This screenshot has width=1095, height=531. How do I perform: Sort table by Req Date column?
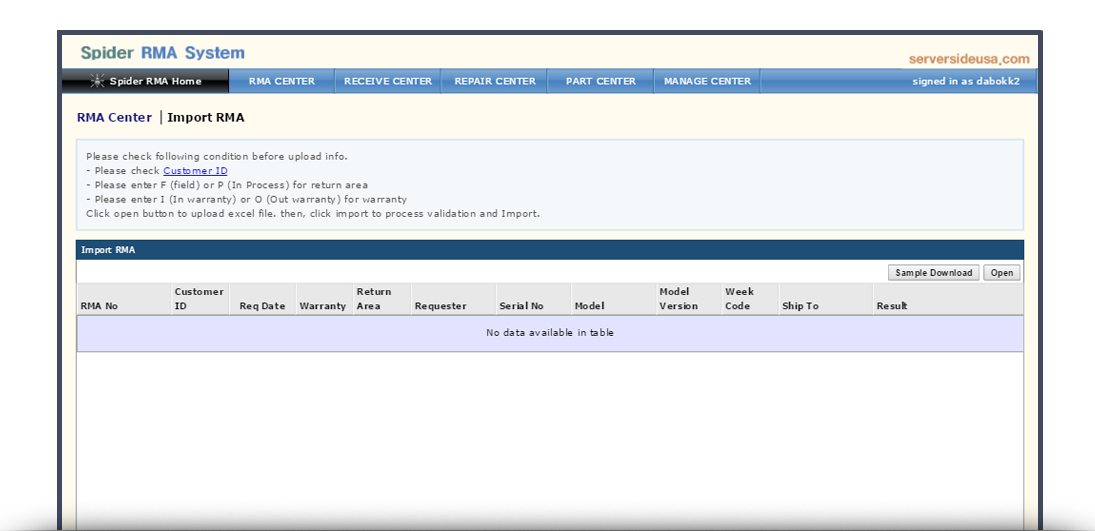263,299
